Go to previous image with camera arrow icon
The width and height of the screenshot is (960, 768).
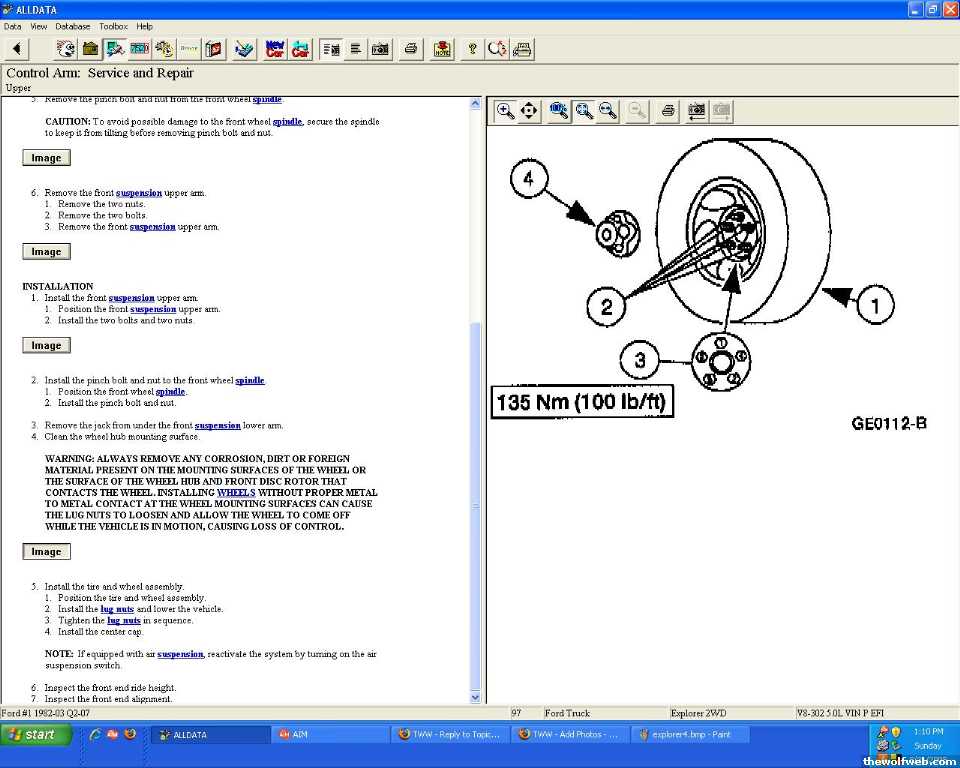pyautogui.click(x=696, y=111)
